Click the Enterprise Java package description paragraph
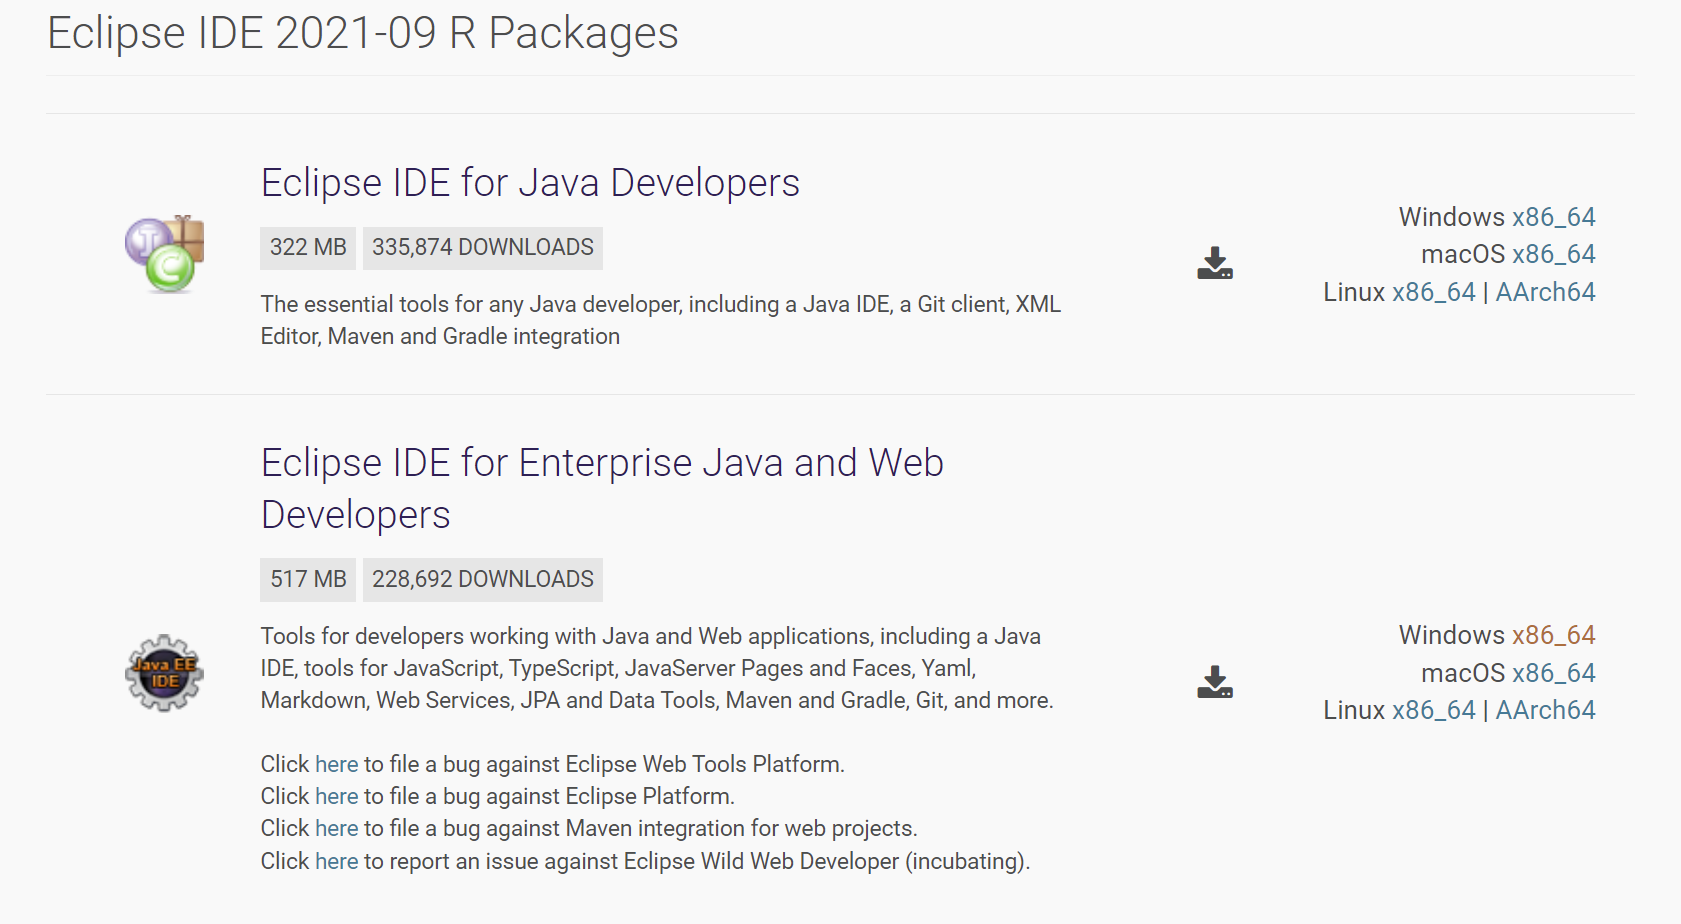This screenshot has height=924, width=1681. click(x=657, y=668)
